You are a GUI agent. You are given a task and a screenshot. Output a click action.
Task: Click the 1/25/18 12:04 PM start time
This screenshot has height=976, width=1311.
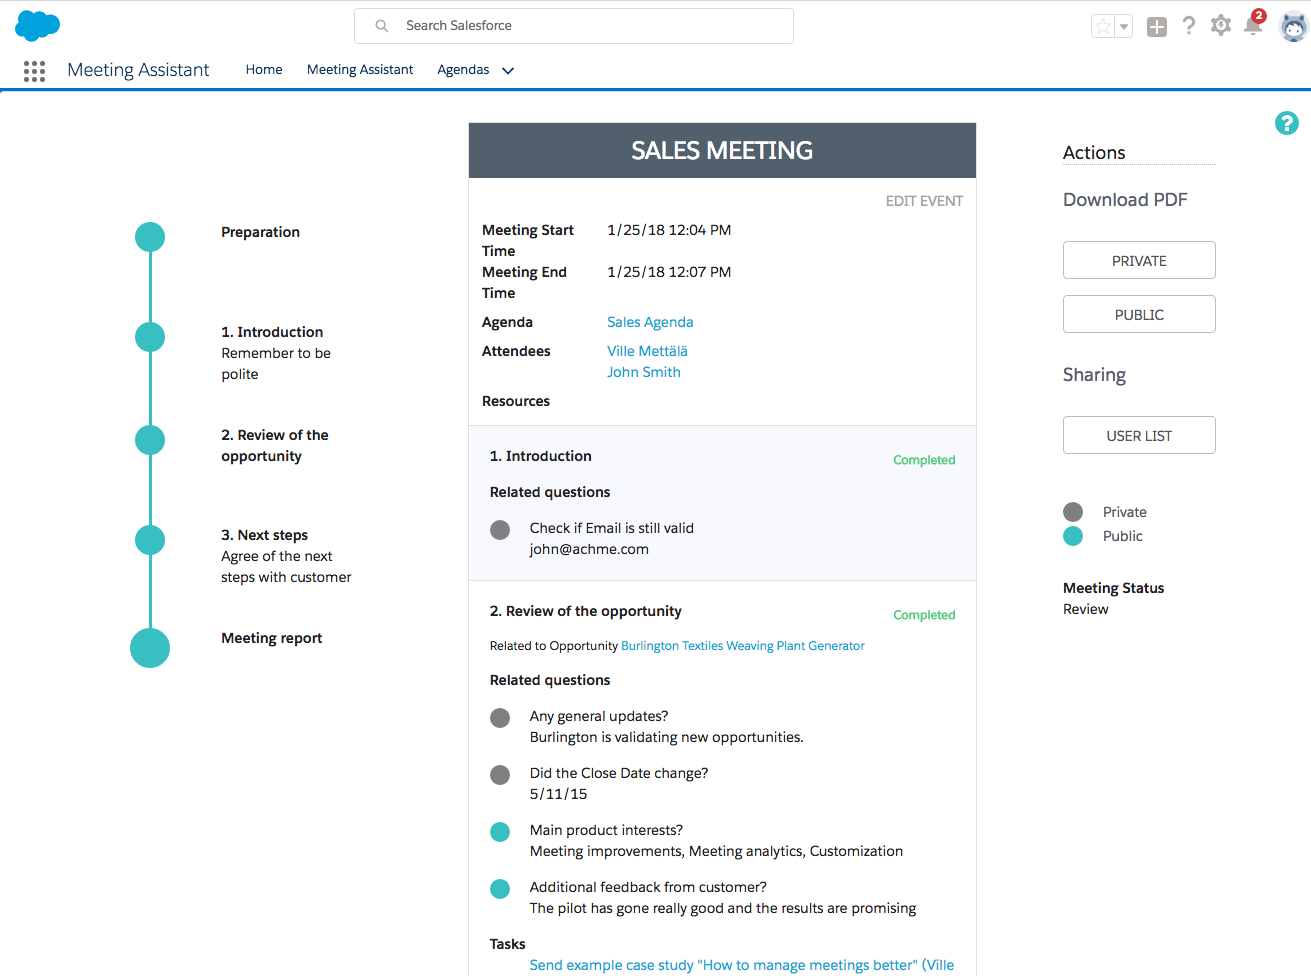coord(669,230)
